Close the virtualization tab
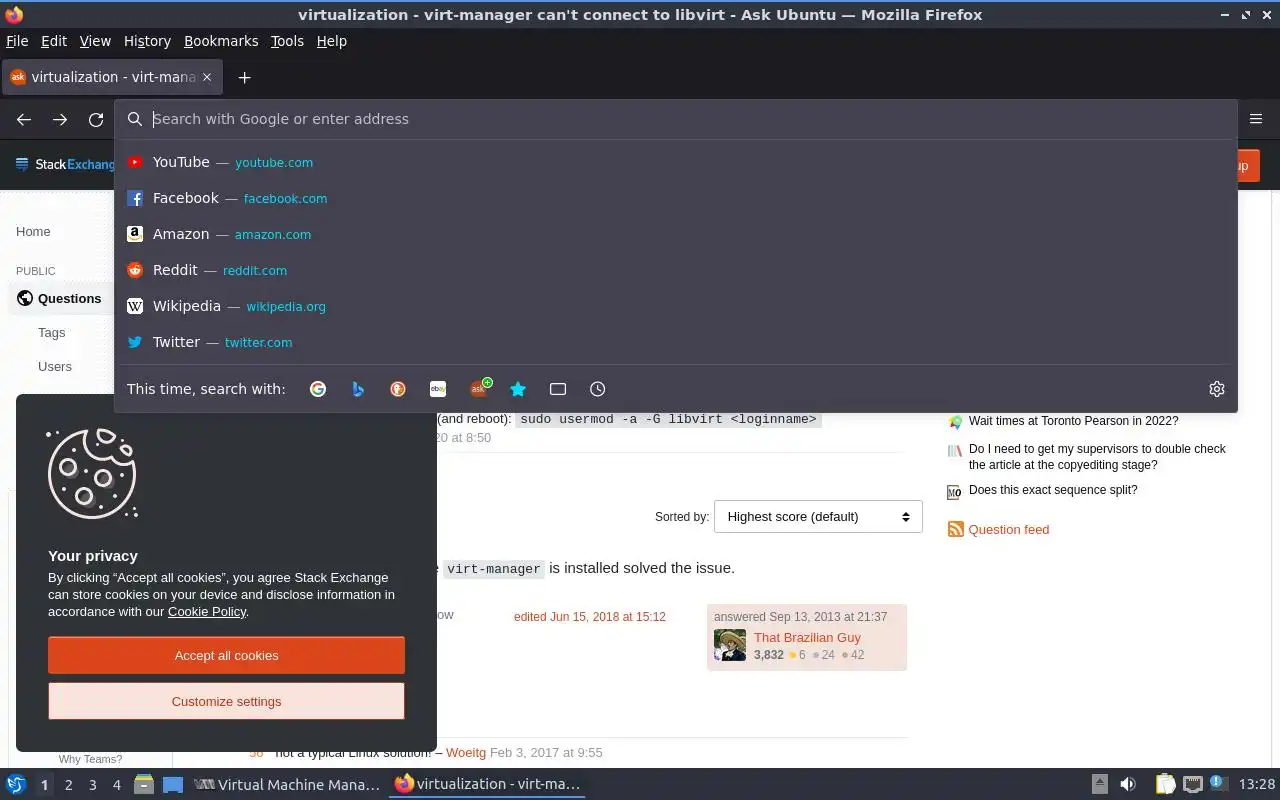Image resolution: width=1280 pixels, height=800 pixels. point(207,77)
